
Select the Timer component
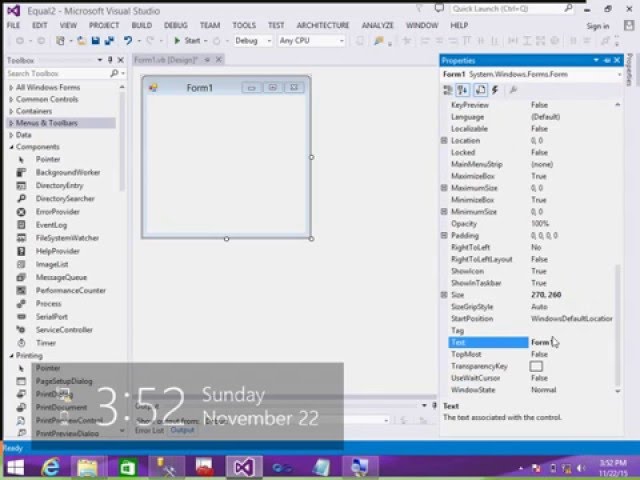(45, 343)
